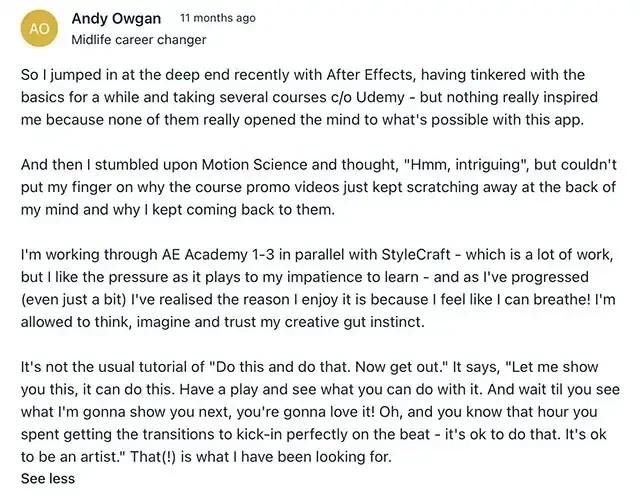Viewport: 640px width, 501px height.
Task: Click the phrase "course promo videos"
Action: pyautogui.click(x=267, y=187)
